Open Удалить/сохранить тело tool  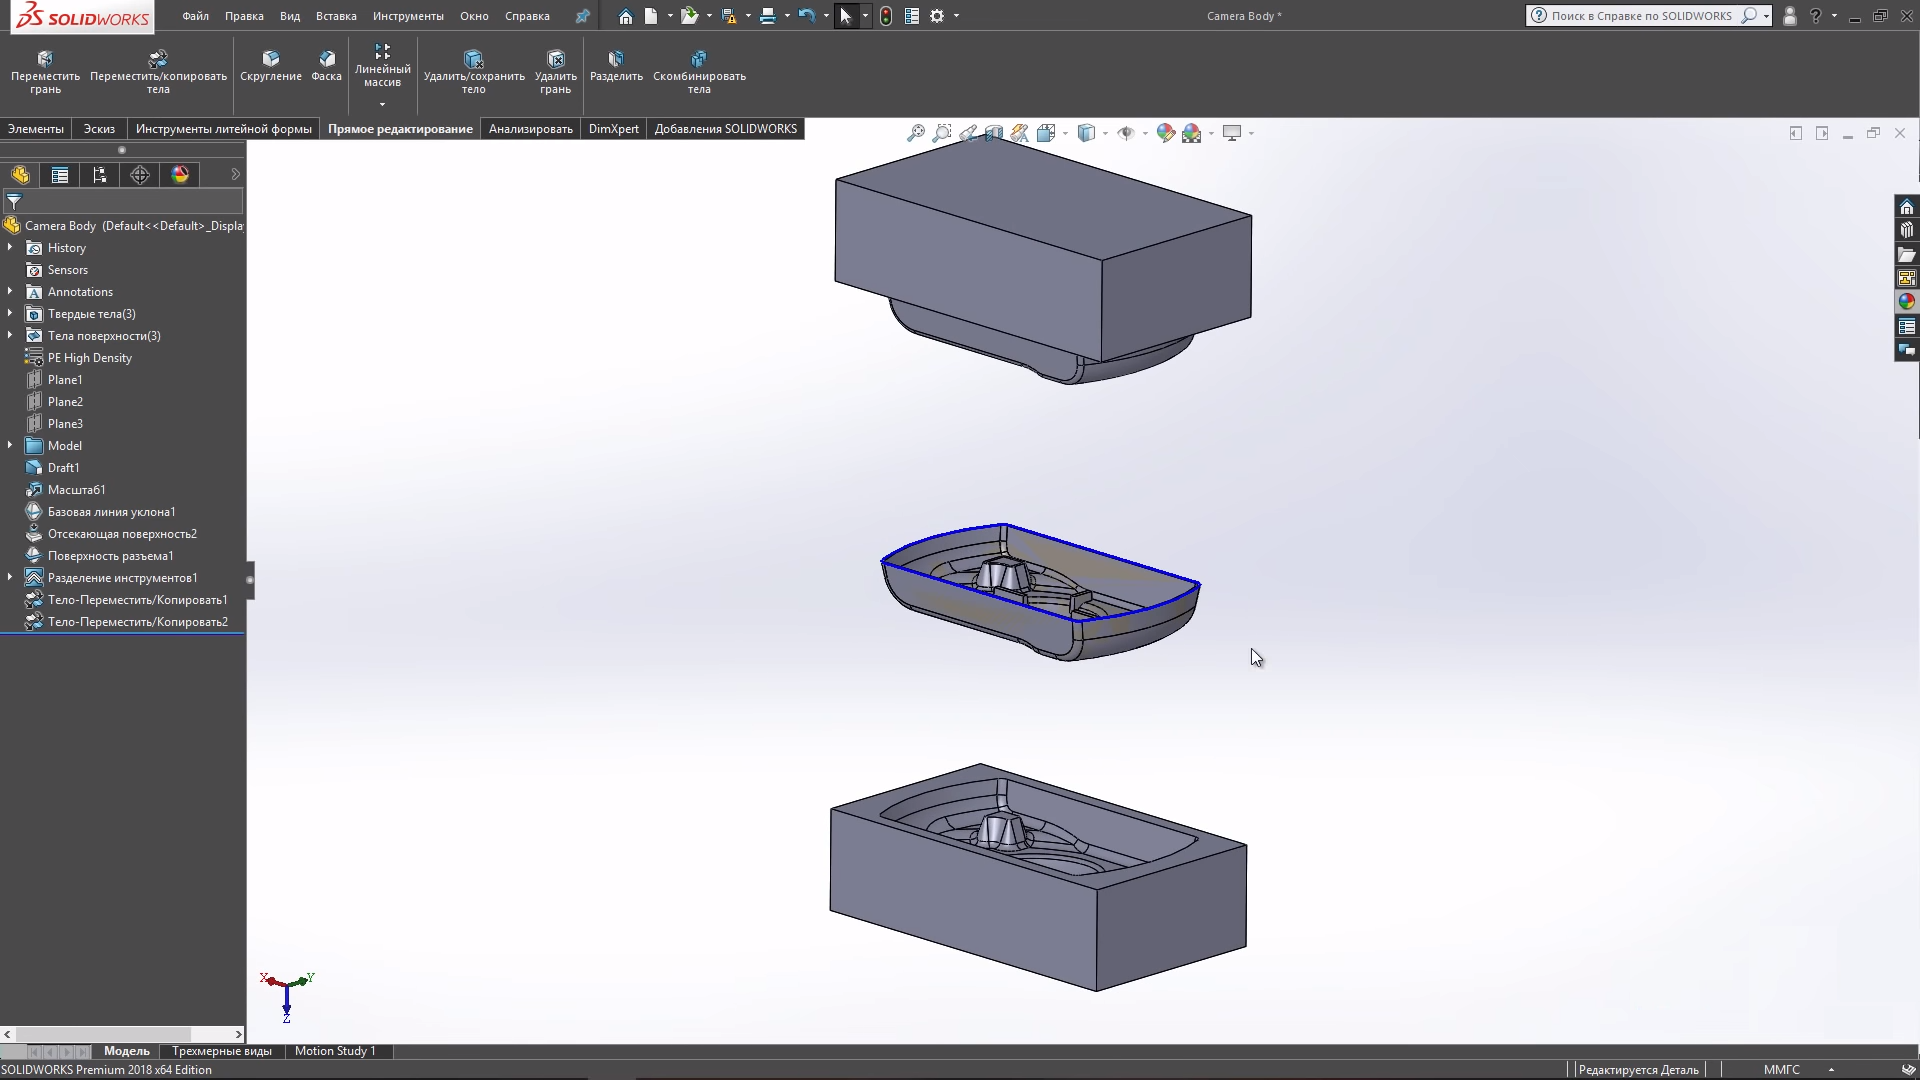point(474,72)
